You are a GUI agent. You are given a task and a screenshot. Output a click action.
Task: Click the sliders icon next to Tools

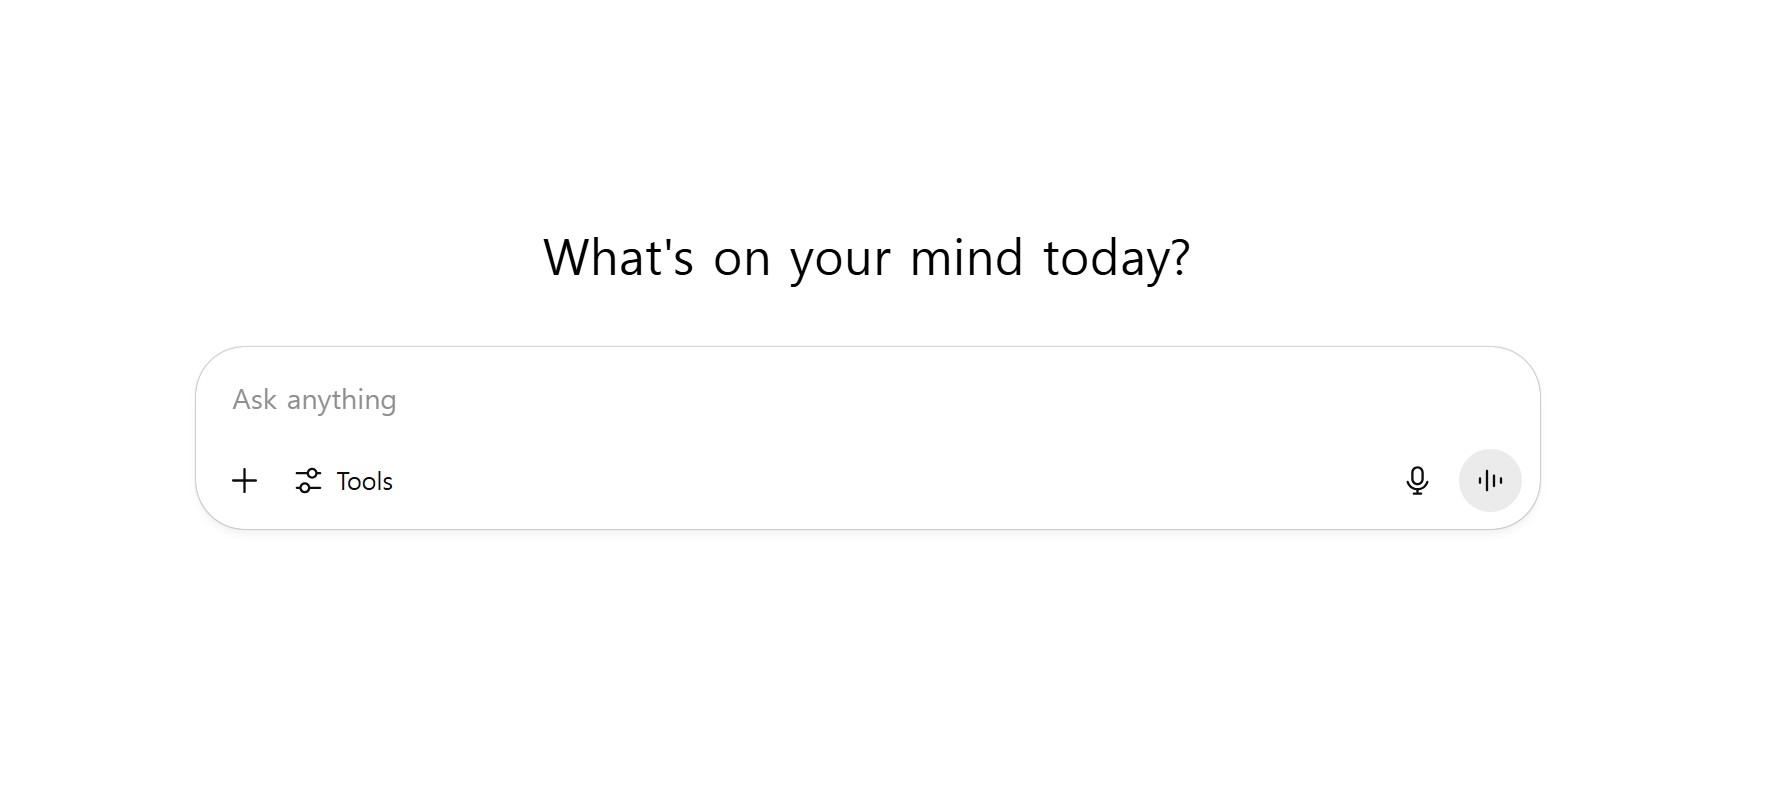[x=308, y=481]
